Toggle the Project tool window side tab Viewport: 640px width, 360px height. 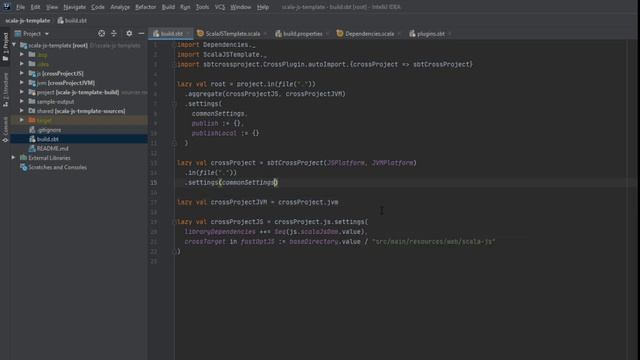click(x=5, y=47)
